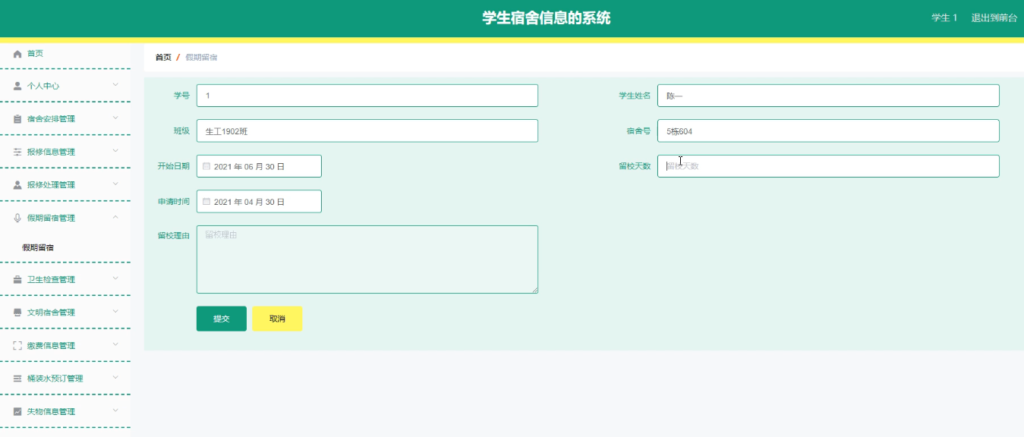Click the clipboard icon for 宿舍安排管理

tap(18, 119)
